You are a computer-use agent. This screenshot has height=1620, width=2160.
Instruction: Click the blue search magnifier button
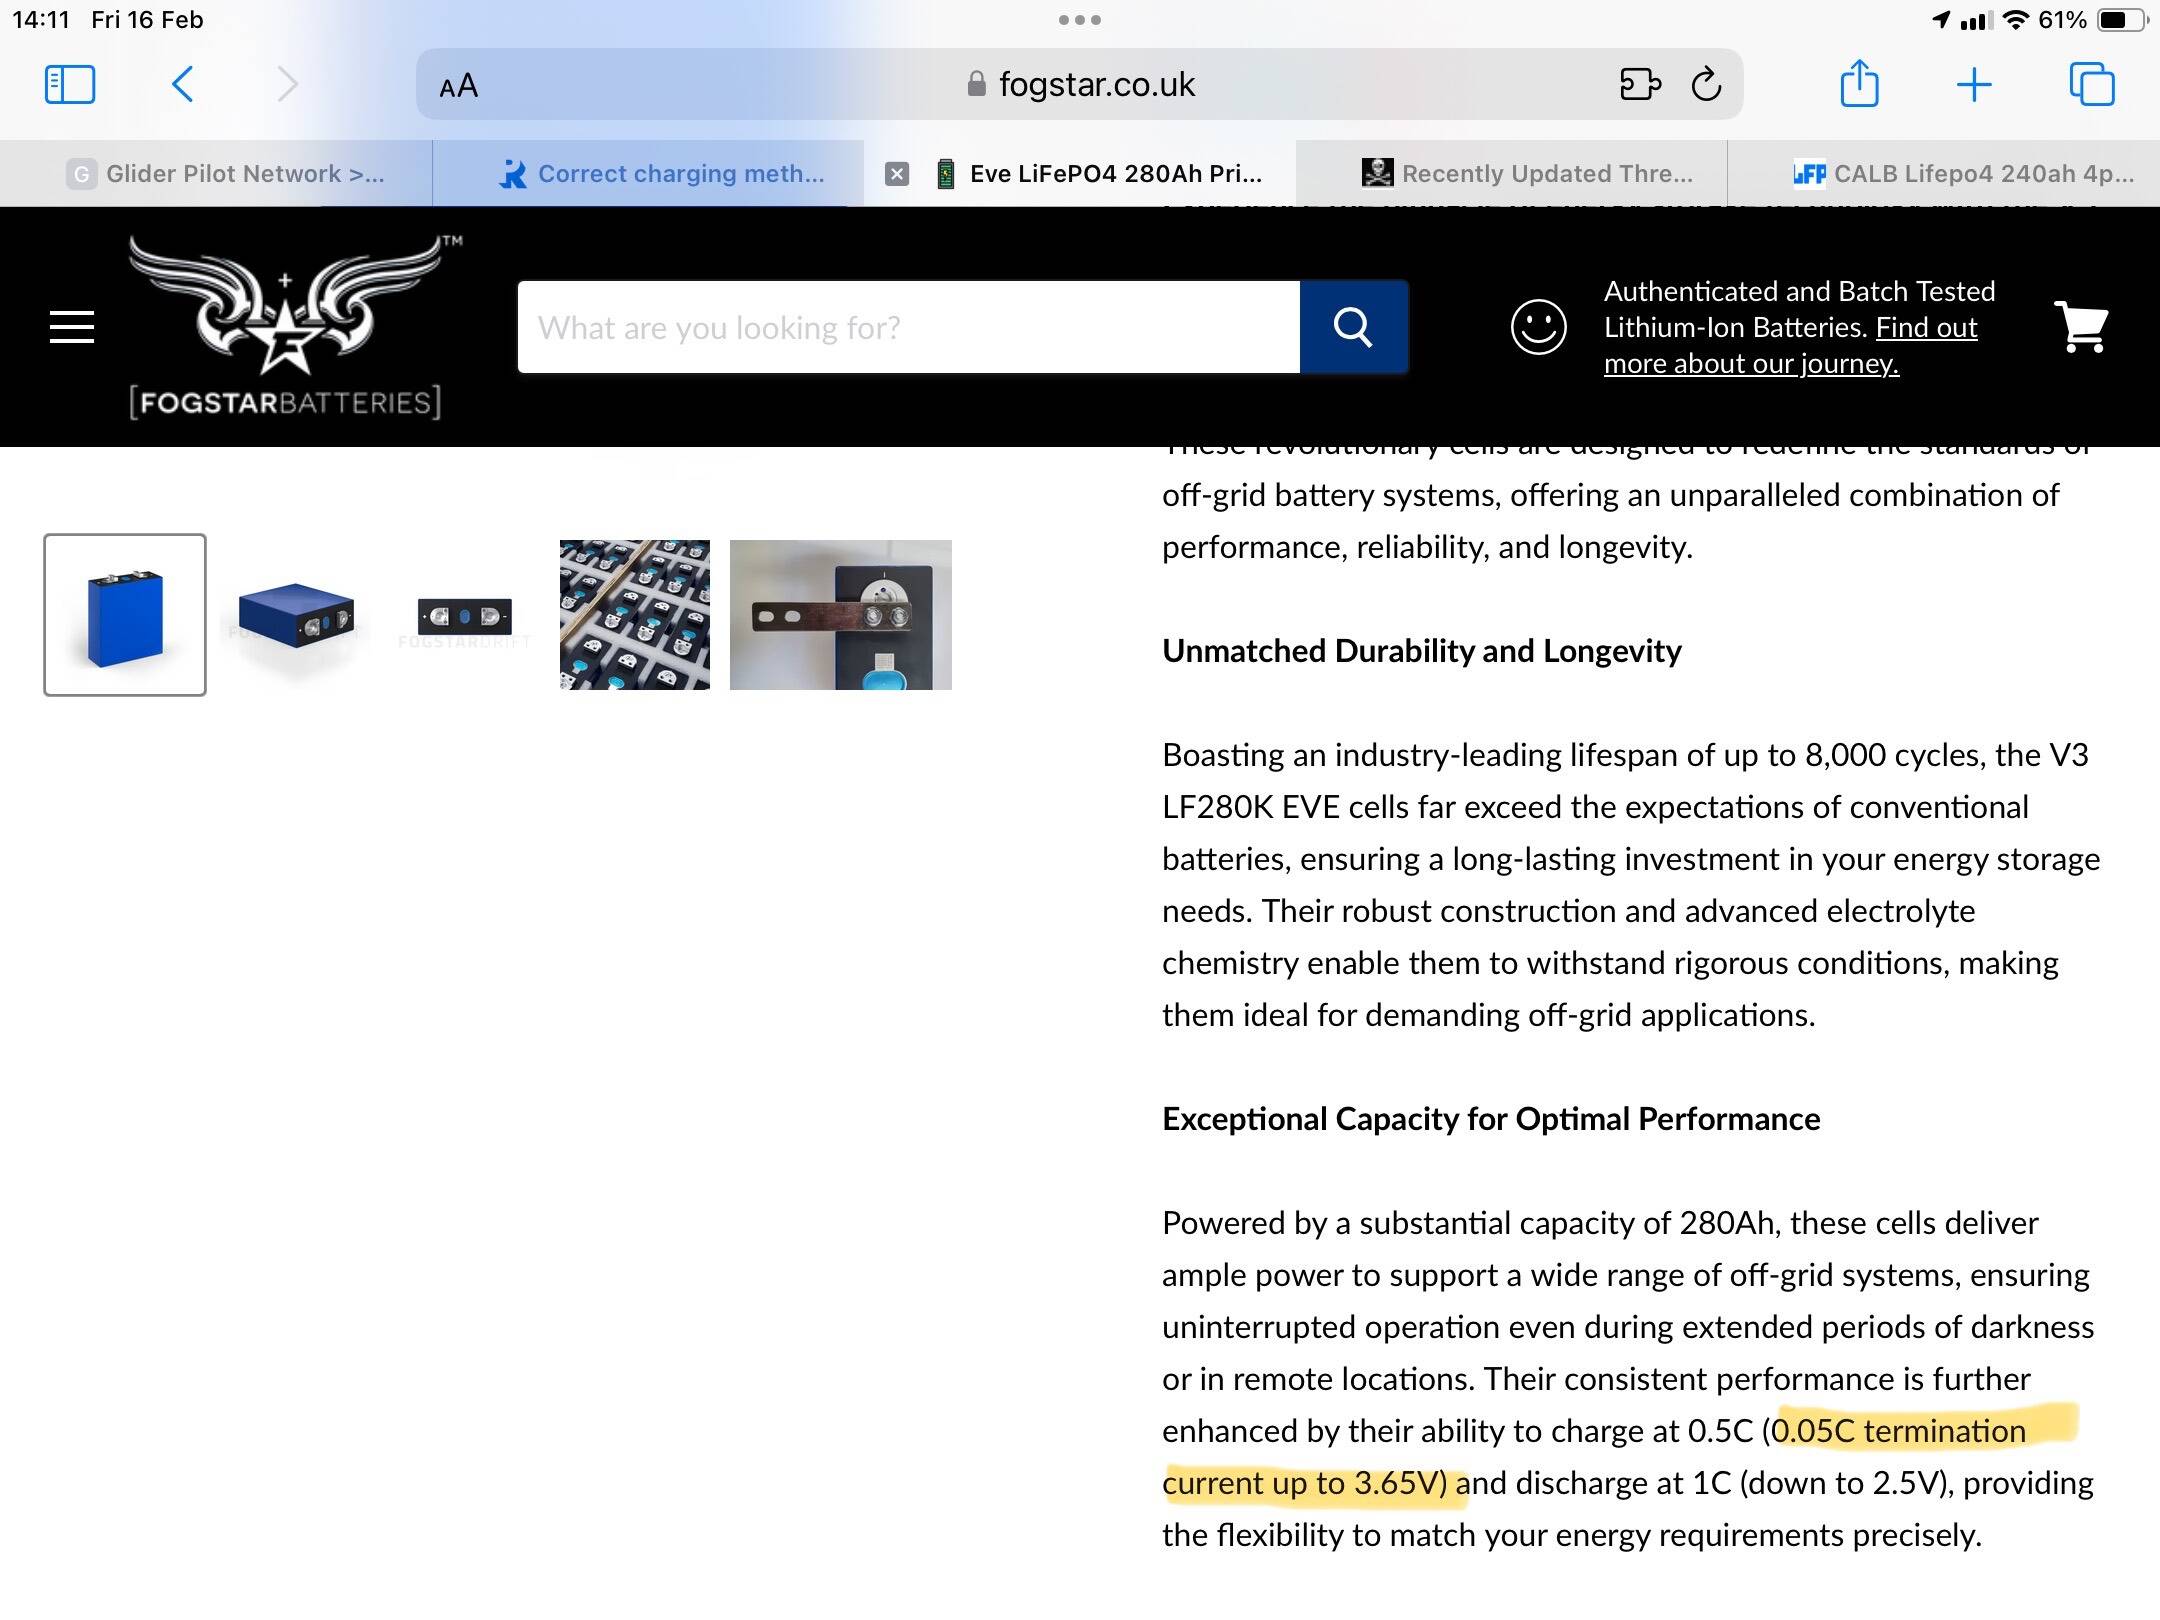pos(1353,327)
